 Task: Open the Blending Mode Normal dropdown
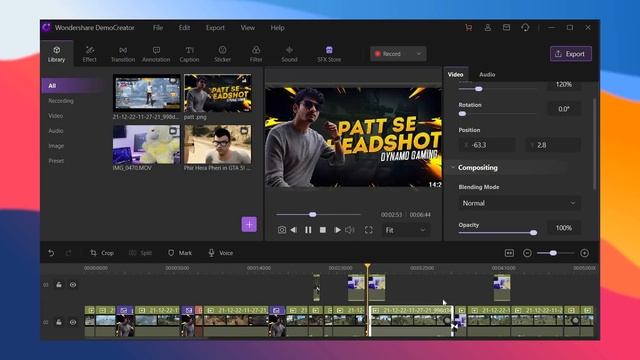click(x=519, y=203)
